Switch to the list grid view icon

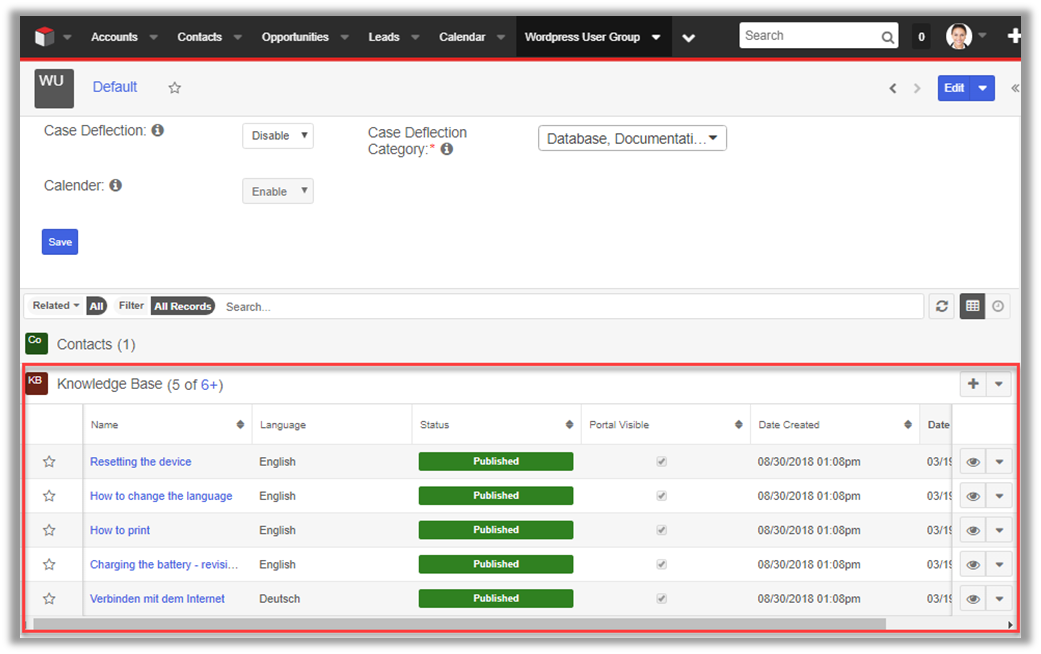[x=972, y=307]
